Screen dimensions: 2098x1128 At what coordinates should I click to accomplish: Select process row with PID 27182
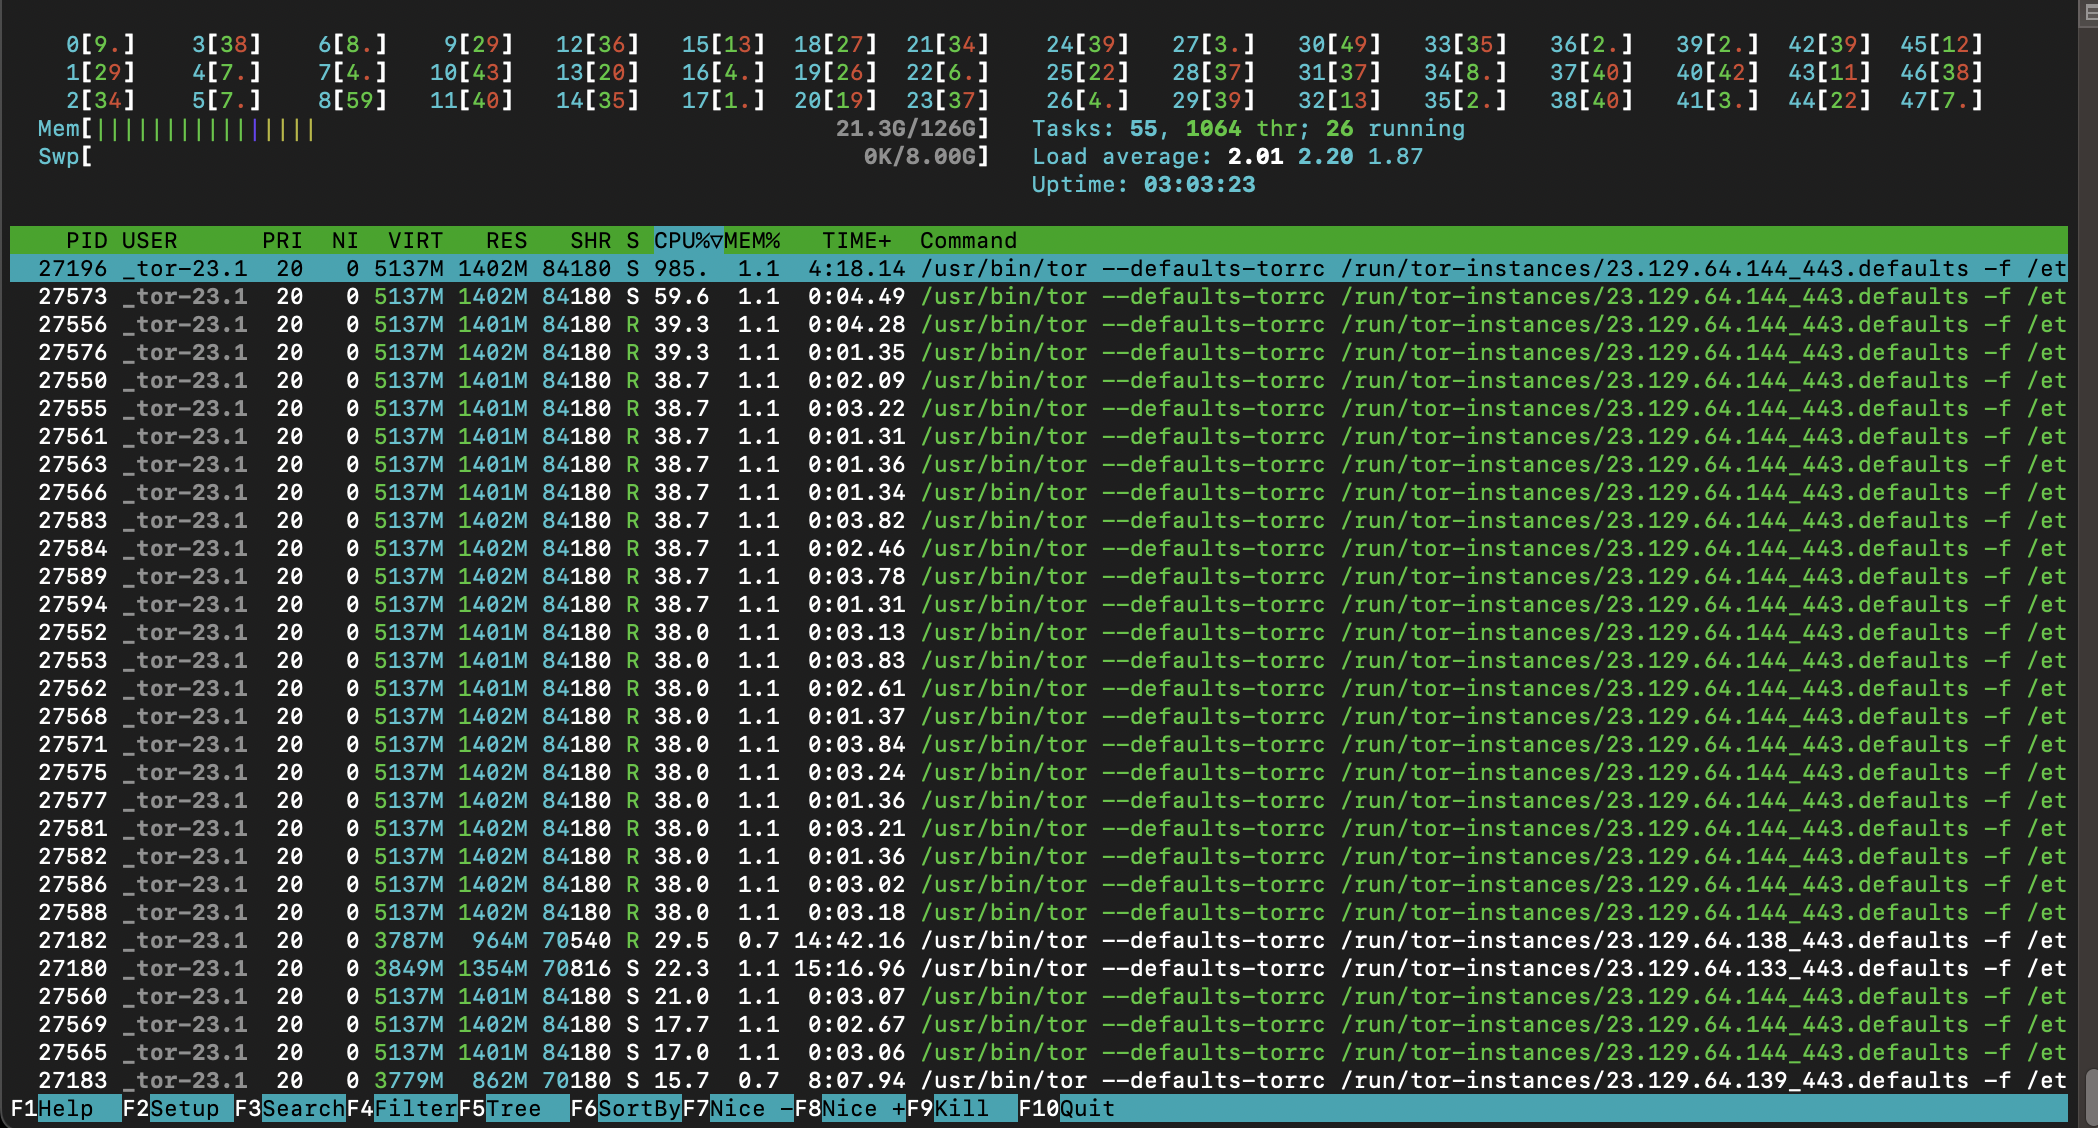tap(72, 941)
